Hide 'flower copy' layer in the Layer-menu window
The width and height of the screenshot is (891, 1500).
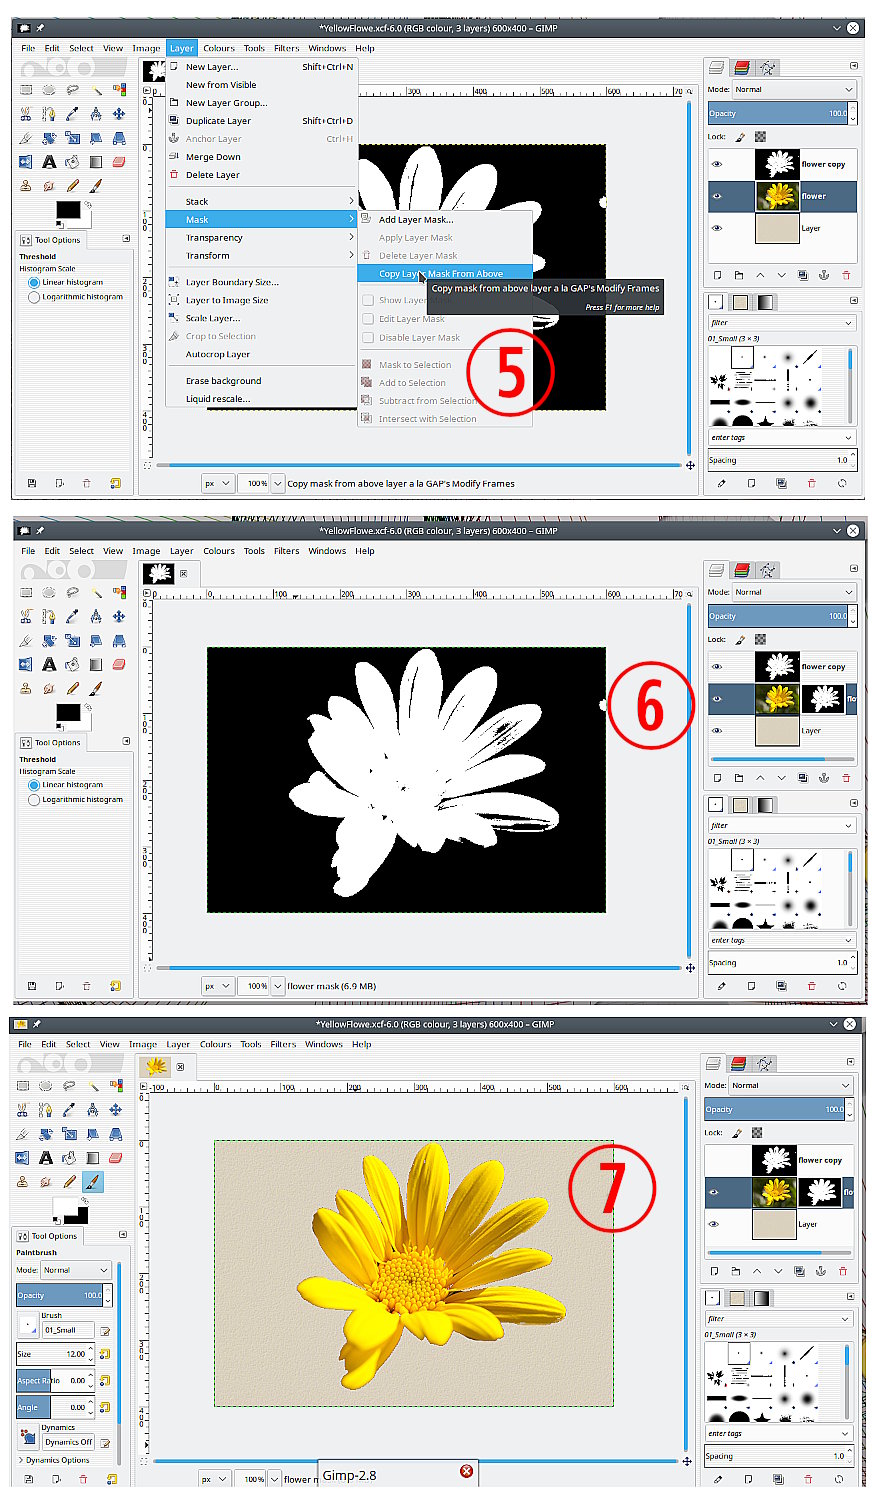(x=717, y=164)
